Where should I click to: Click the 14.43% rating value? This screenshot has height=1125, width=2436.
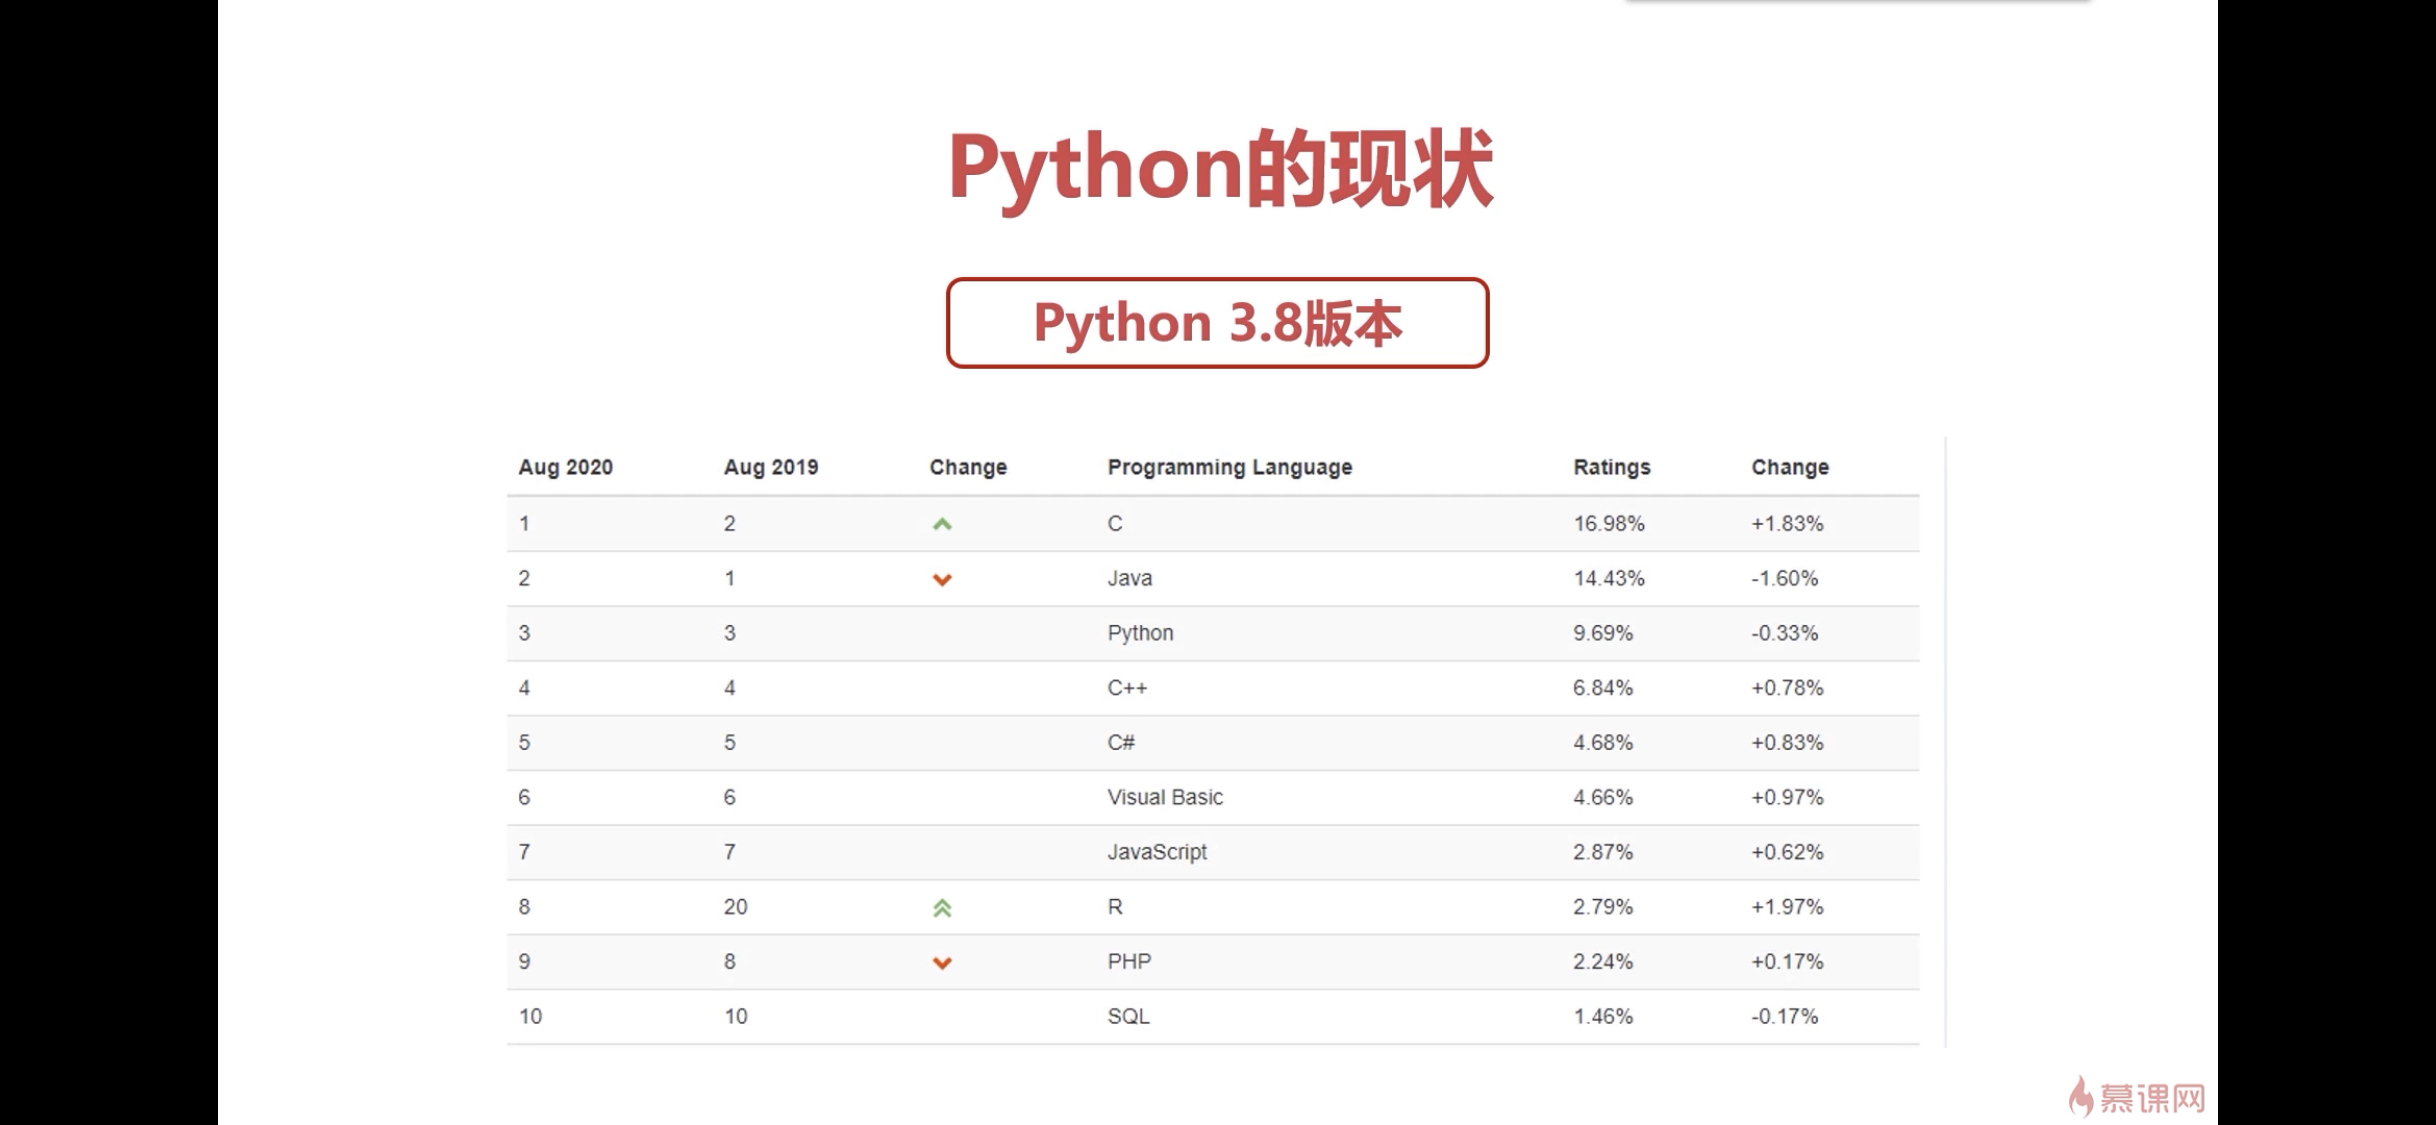[1609, 578]
